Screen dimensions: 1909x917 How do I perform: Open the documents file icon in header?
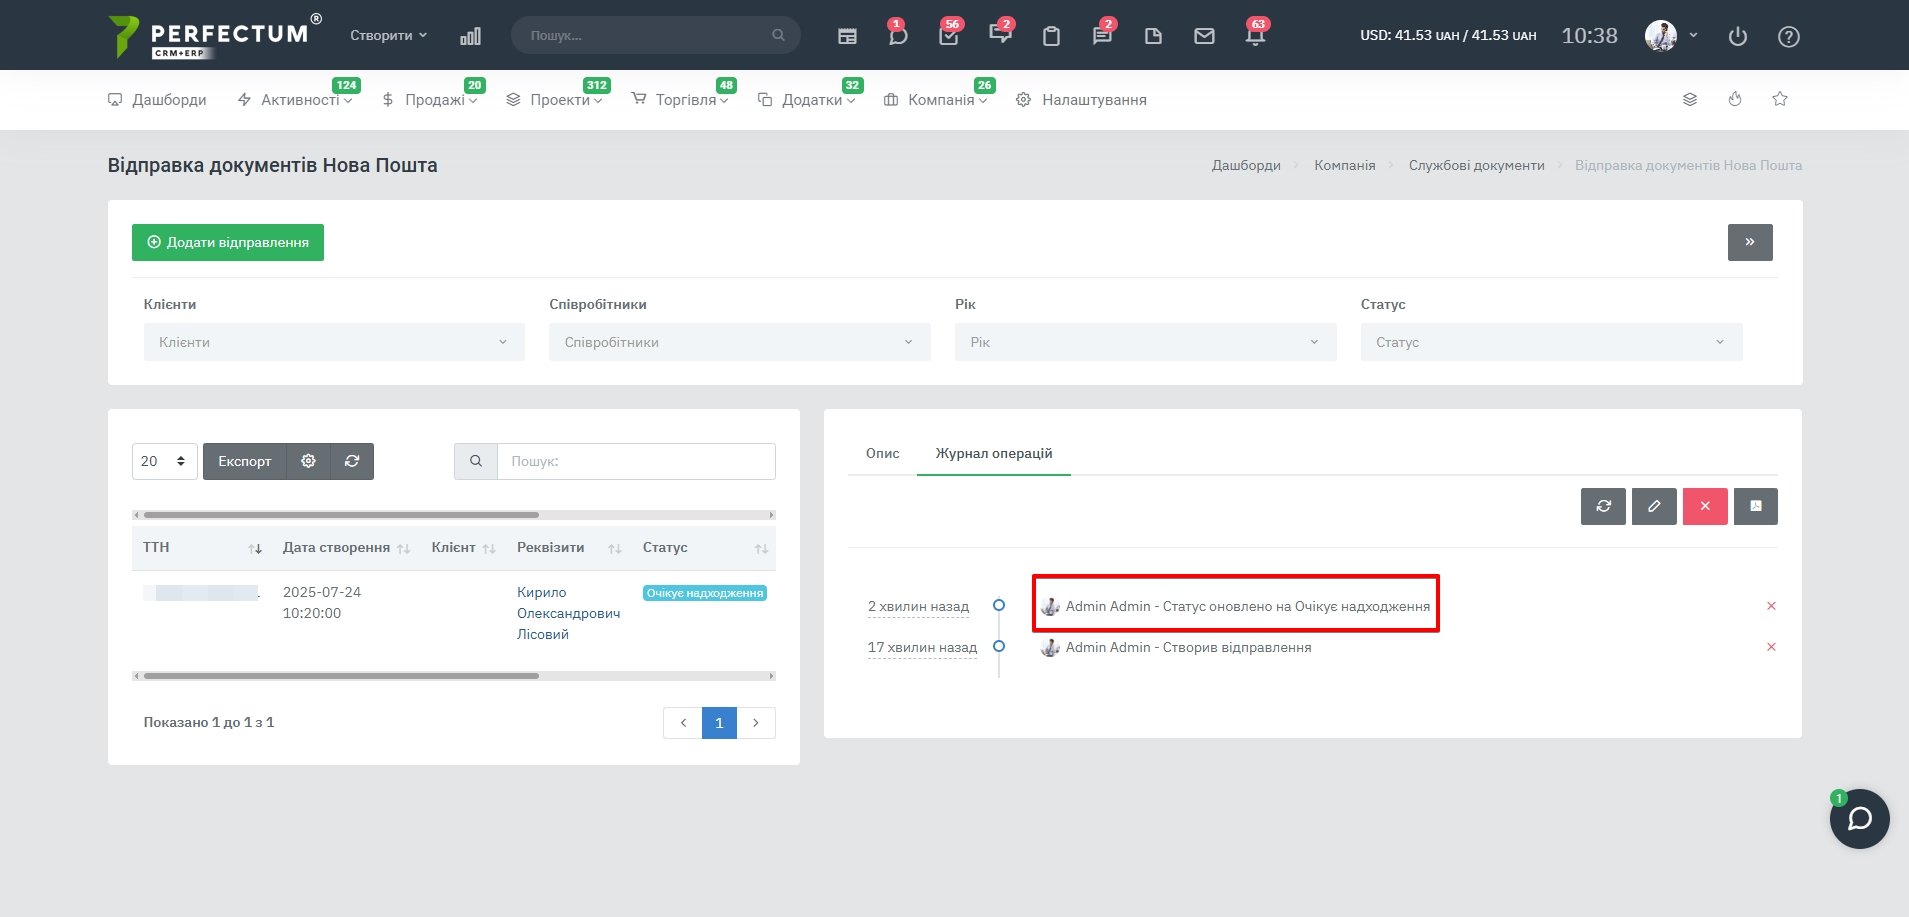(1153, 36)
